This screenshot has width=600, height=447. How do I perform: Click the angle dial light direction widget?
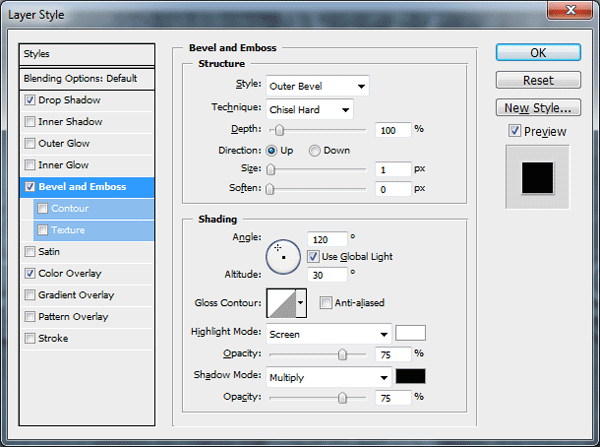(x=283, y=257)
